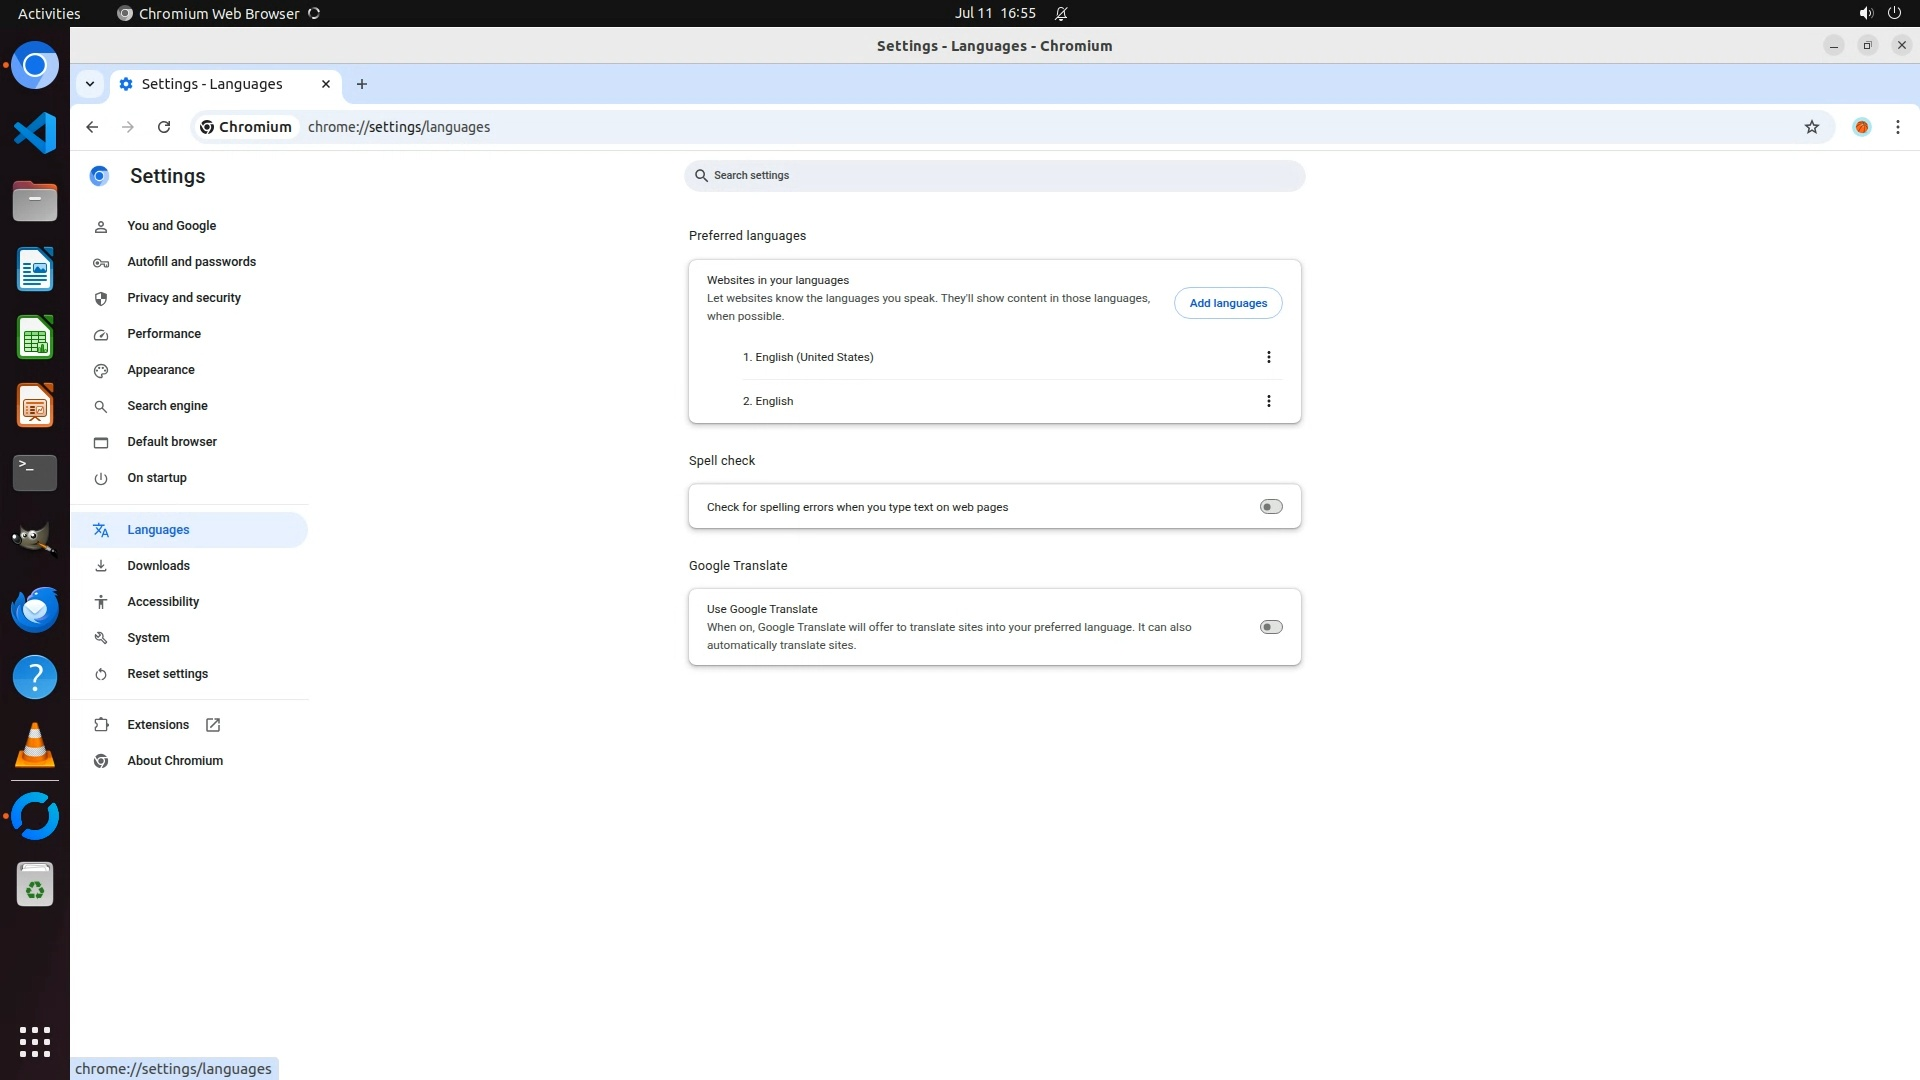Open more actions menu for English
Image resolution: width=1920 pixels, height=1080 pixels.
coord(1268,401)
